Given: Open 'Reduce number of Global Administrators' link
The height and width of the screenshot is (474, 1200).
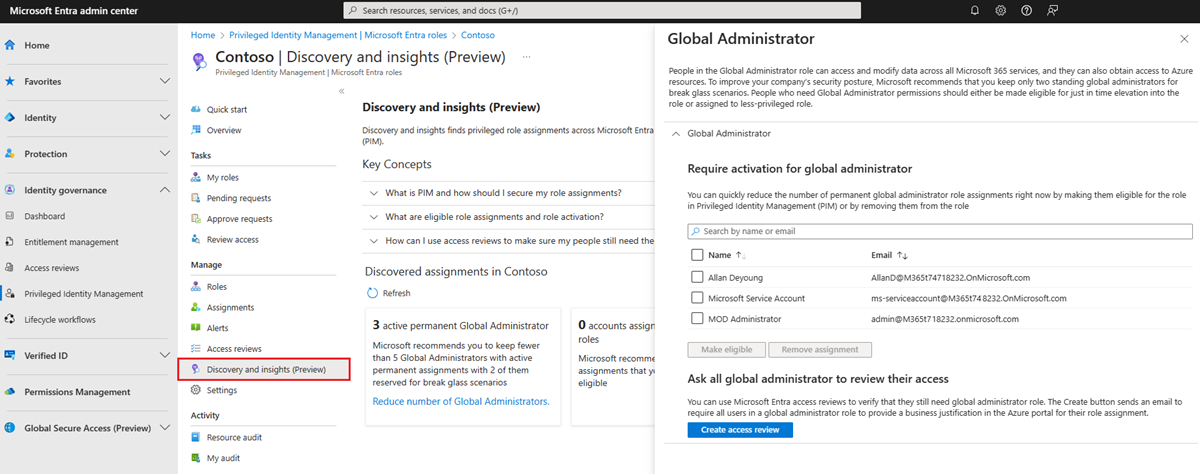Looking at the screenshot, I should click(x=460, y=401).
